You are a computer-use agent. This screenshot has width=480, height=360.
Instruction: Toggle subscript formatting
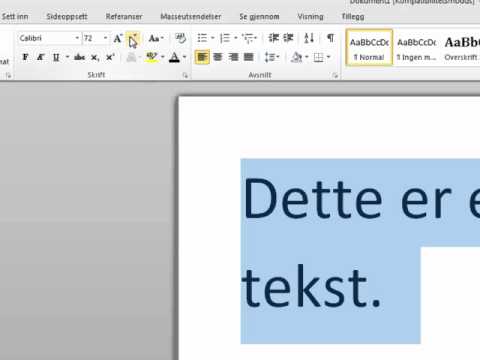(95, 57)
